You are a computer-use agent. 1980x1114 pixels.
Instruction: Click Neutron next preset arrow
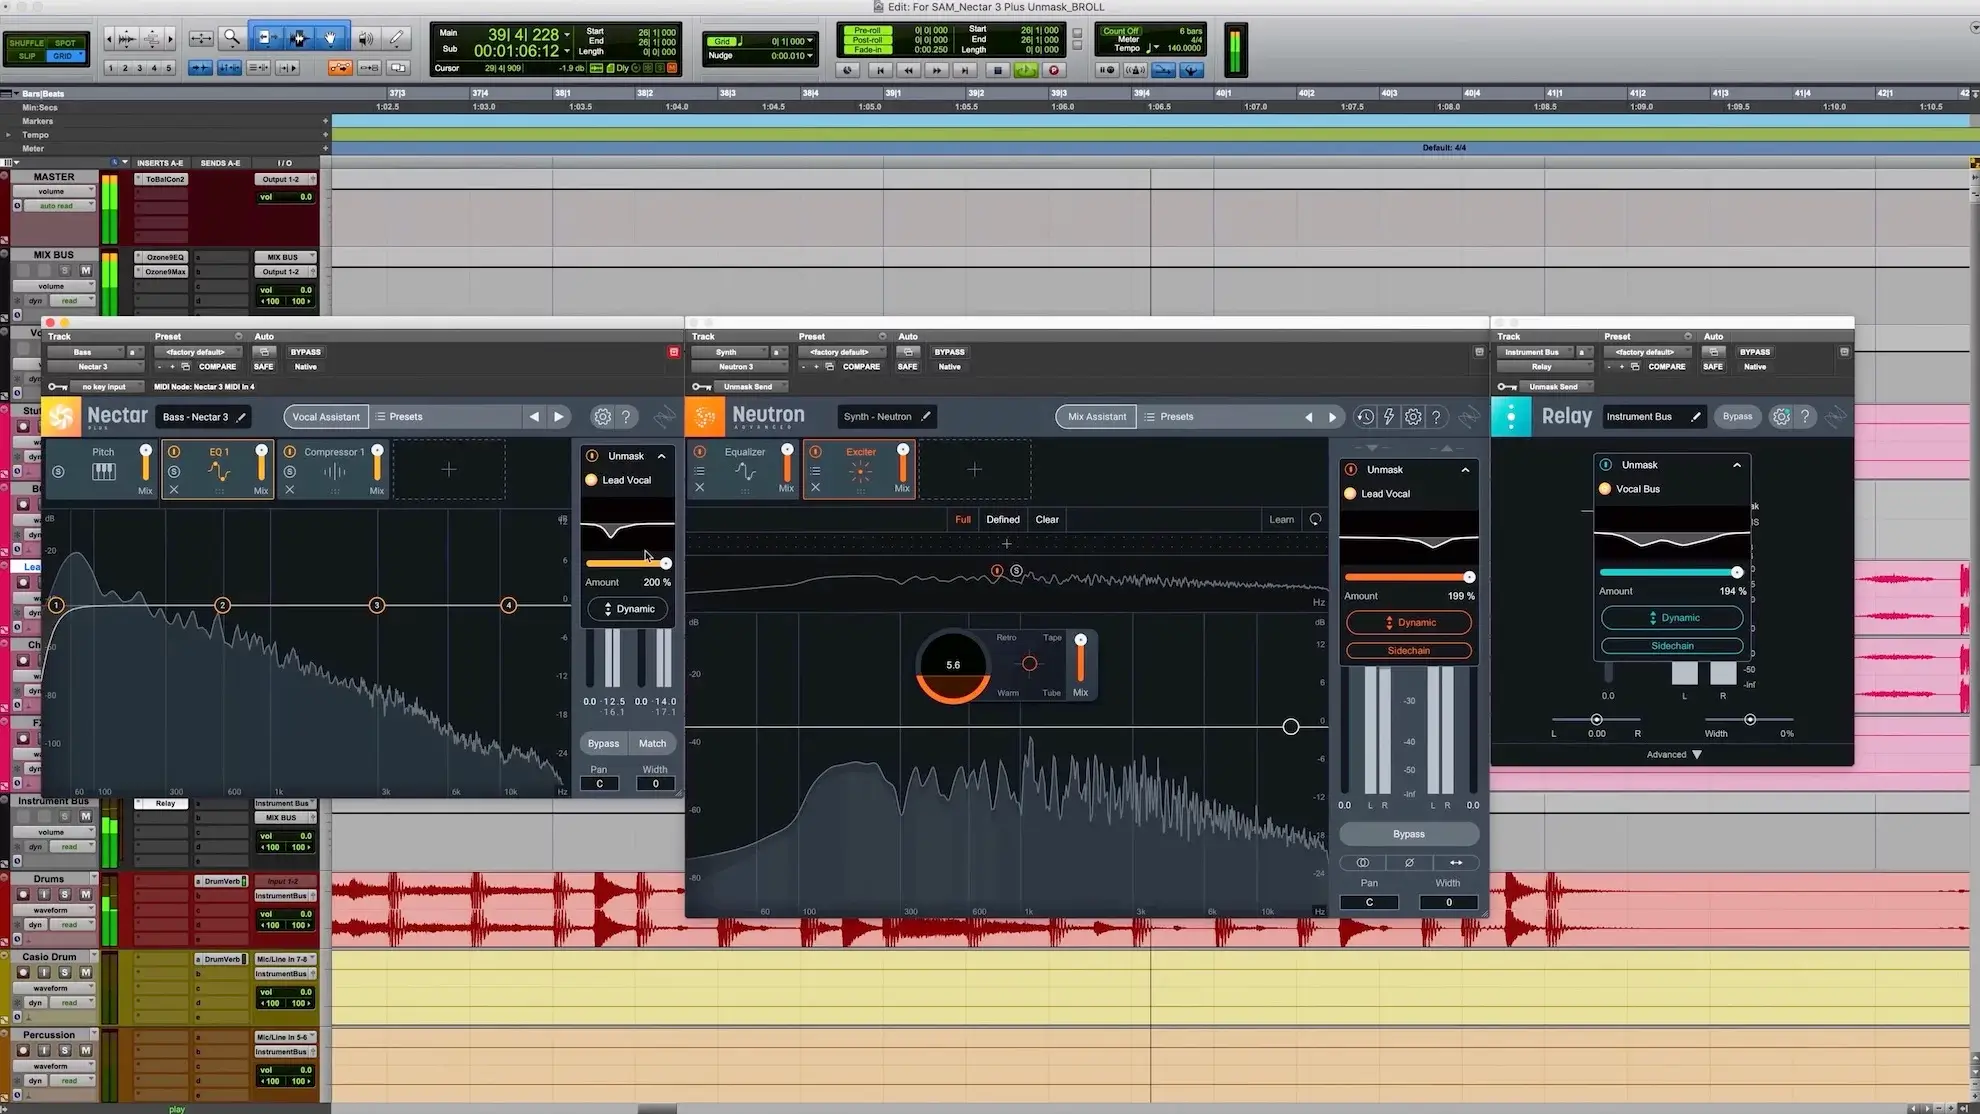(1332, 417)
